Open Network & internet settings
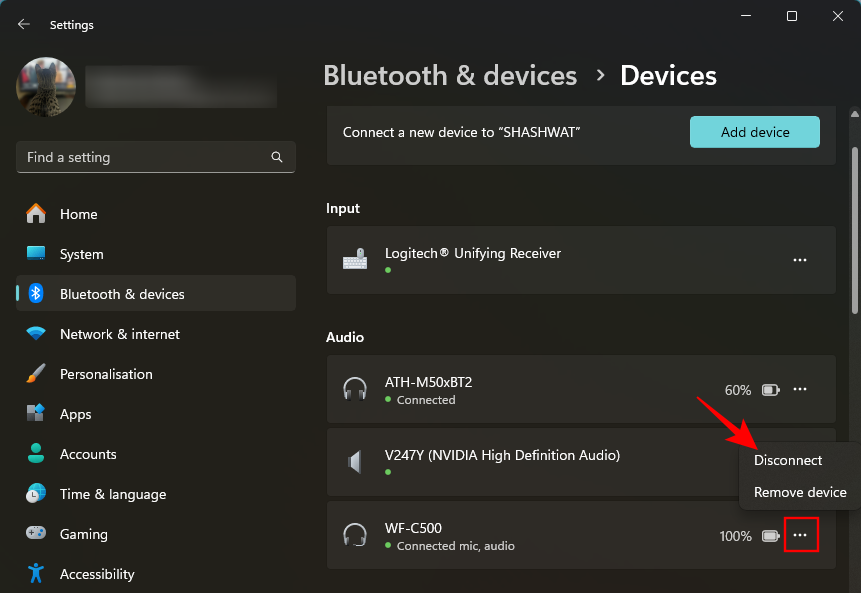The width and height of the screenshot is (861, 593). pyautogui.click(x=156, y=334)
